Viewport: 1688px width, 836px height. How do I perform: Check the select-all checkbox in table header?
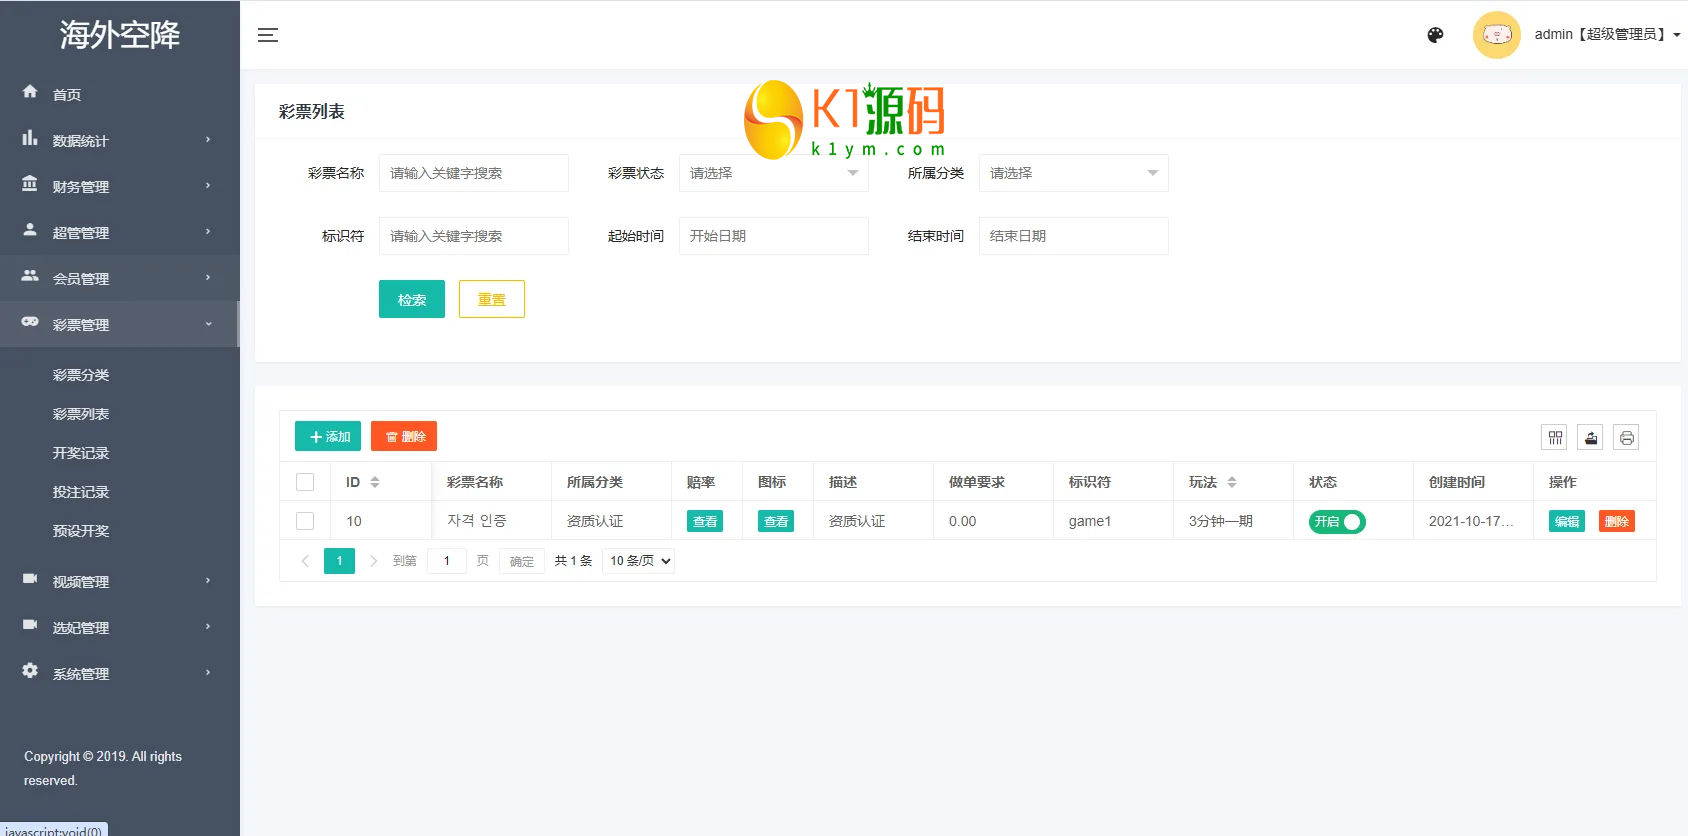click(305, 482)
